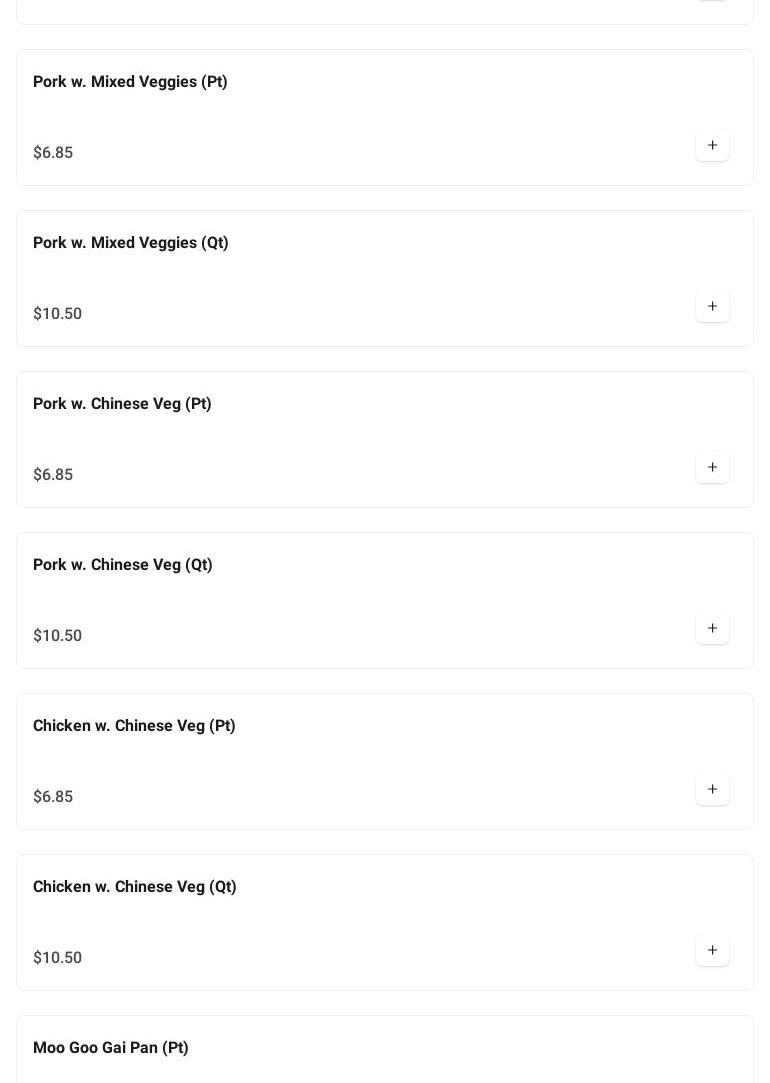Click $10.50 price of Pork Mixed Veggies Qt
This screenshot has width=770, height=1083.
pos(58,314)
